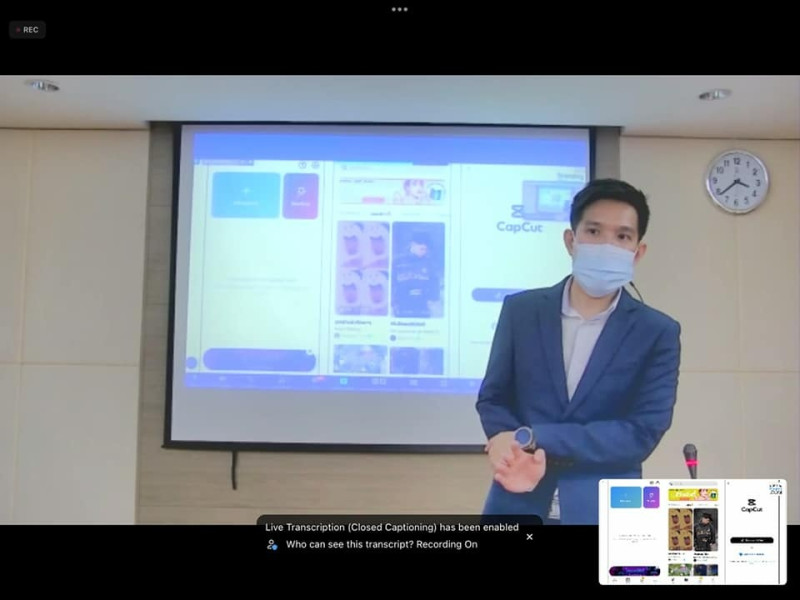This screenshot has height=600, width=800.
Task: Choose the bear pattern template in preview thumbnail
Action: 681,530
